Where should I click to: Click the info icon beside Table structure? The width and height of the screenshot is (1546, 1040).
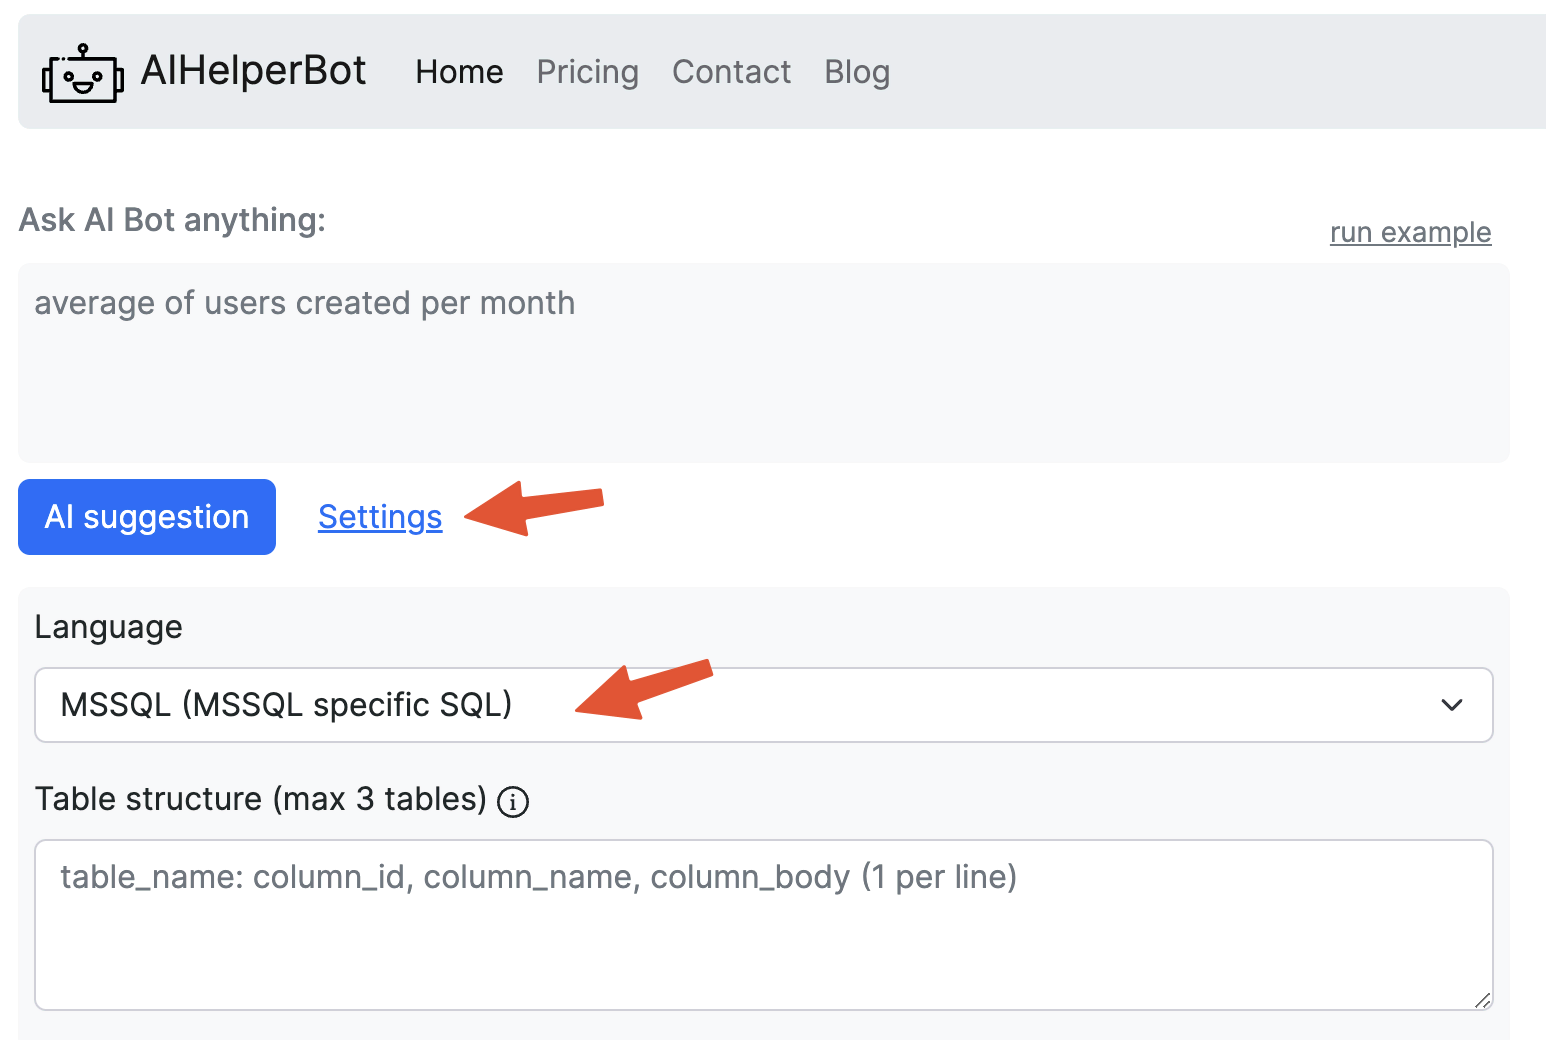(513, 801)
